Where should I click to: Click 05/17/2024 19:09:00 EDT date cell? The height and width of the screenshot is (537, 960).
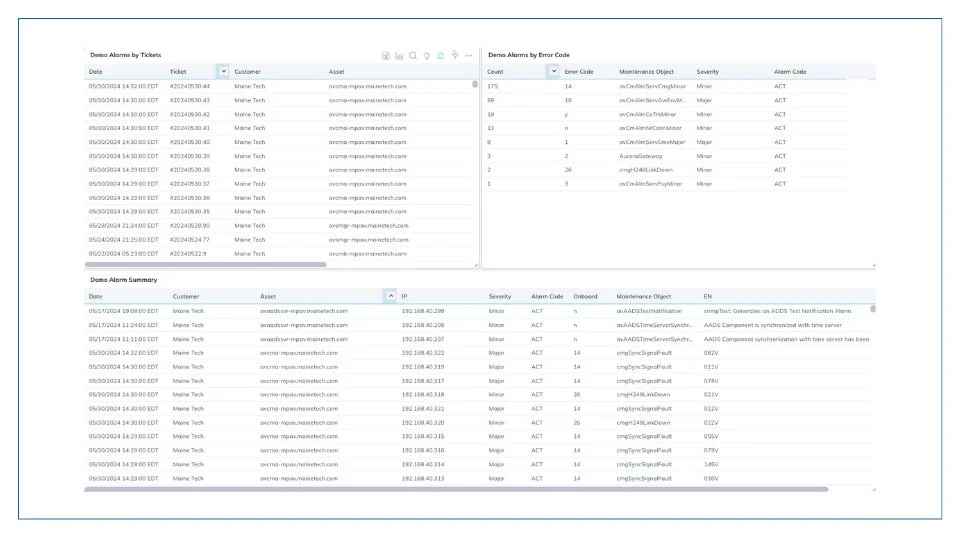coord(123,311)
